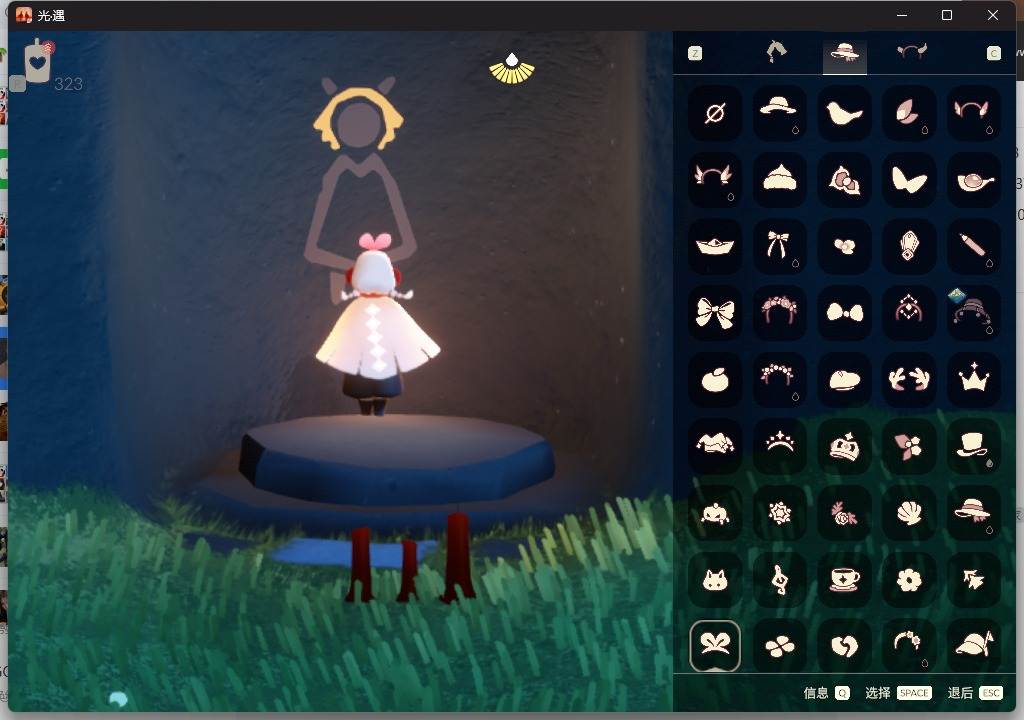
Task: Select the flower crown with large pink roses
Action: 779,313
